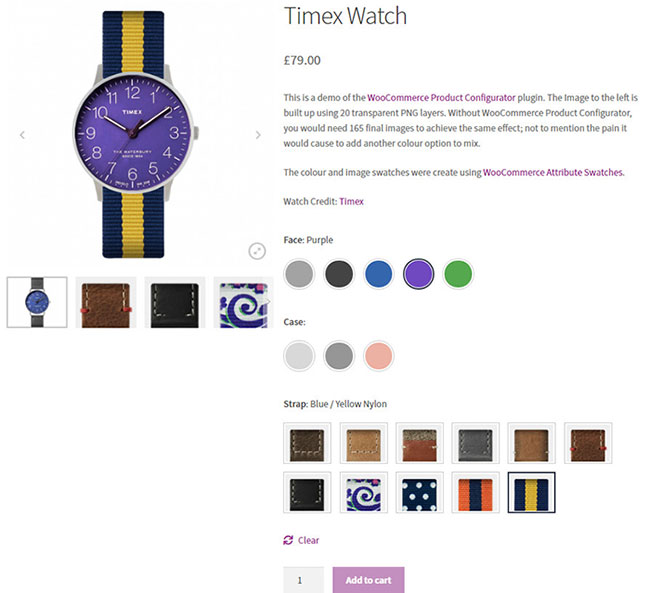Pick the polka dot strap swatch

[420, 492]
